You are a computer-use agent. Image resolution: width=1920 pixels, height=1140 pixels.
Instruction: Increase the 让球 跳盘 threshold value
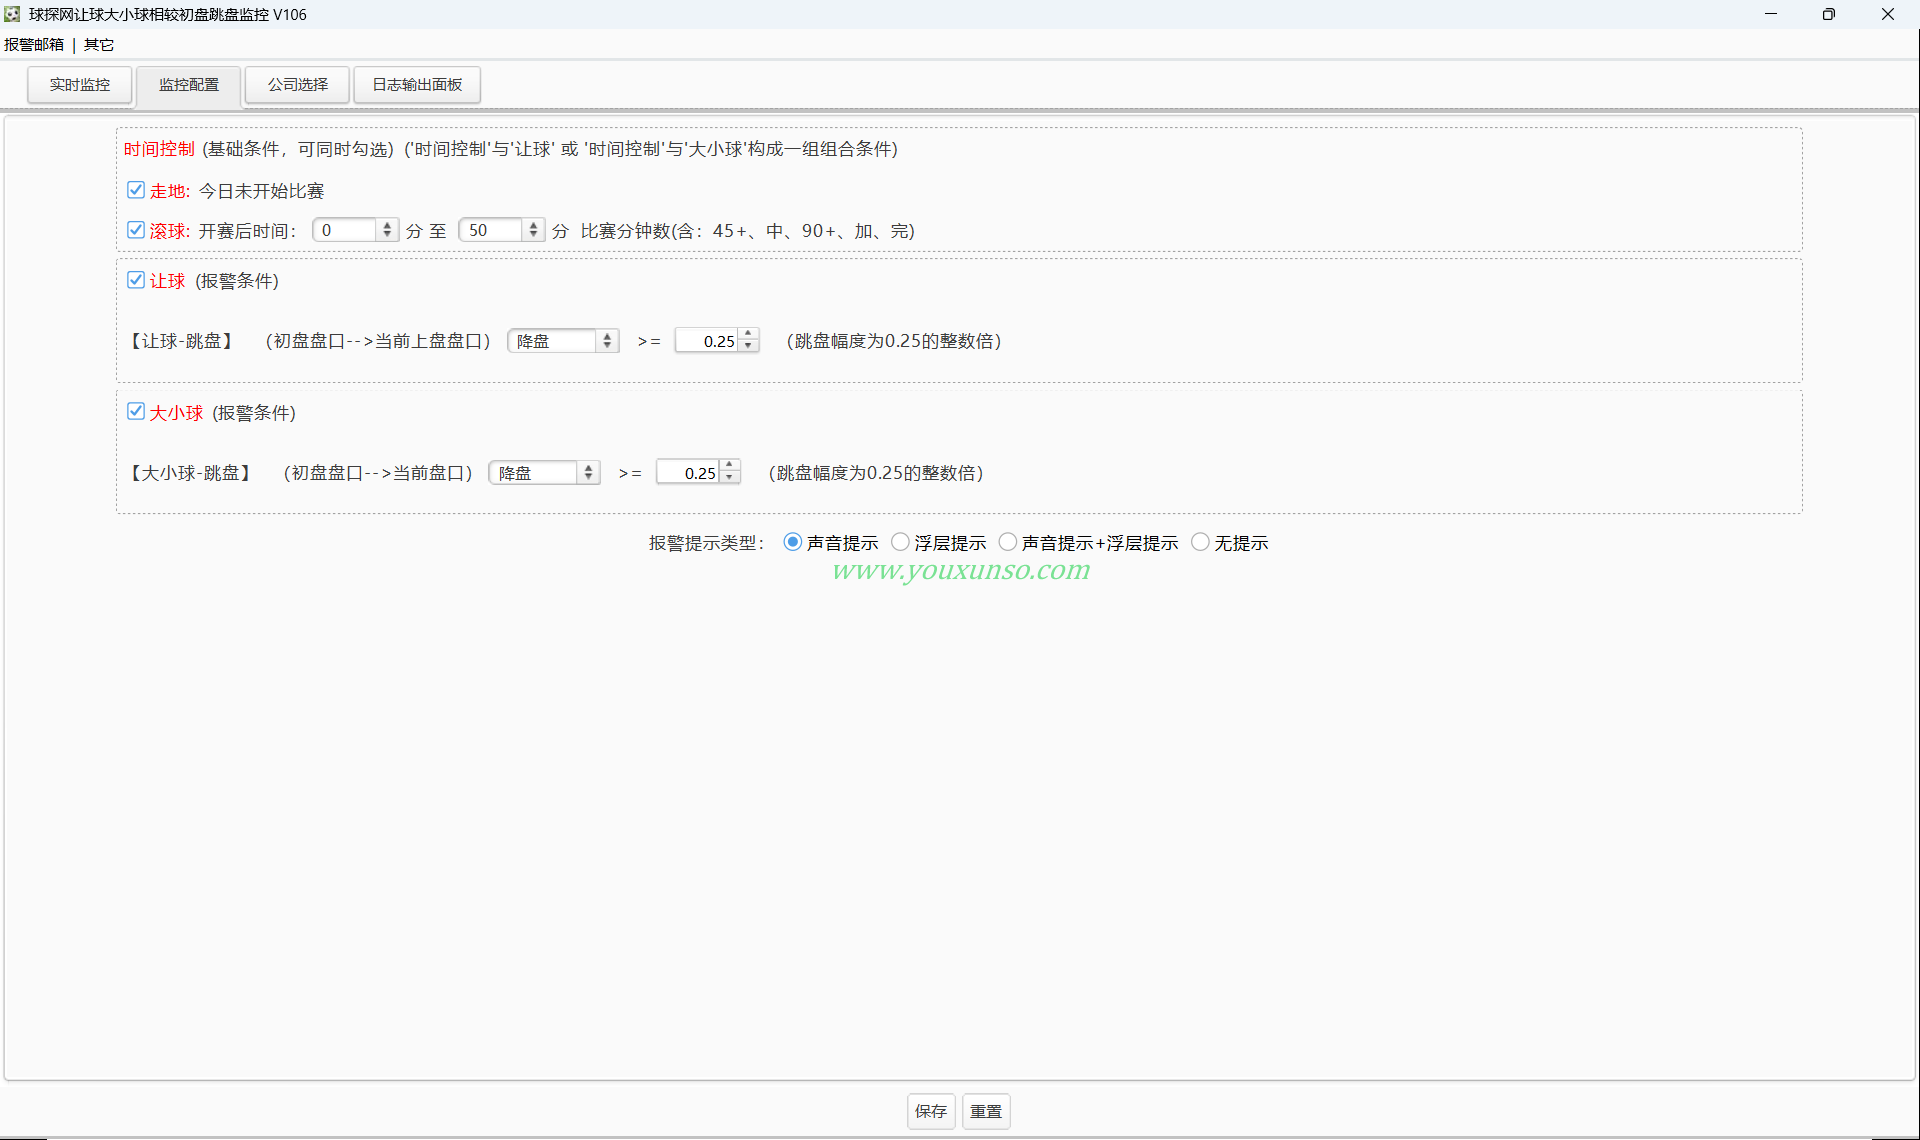pyautogui.click(x=748, y=335)
